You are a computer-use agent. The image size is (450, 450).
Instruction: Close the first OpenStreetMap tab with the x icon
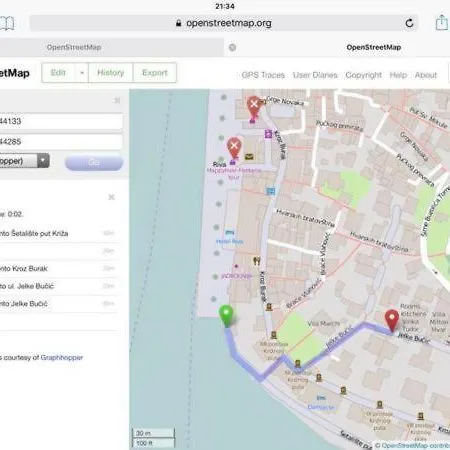click(232, 47)
